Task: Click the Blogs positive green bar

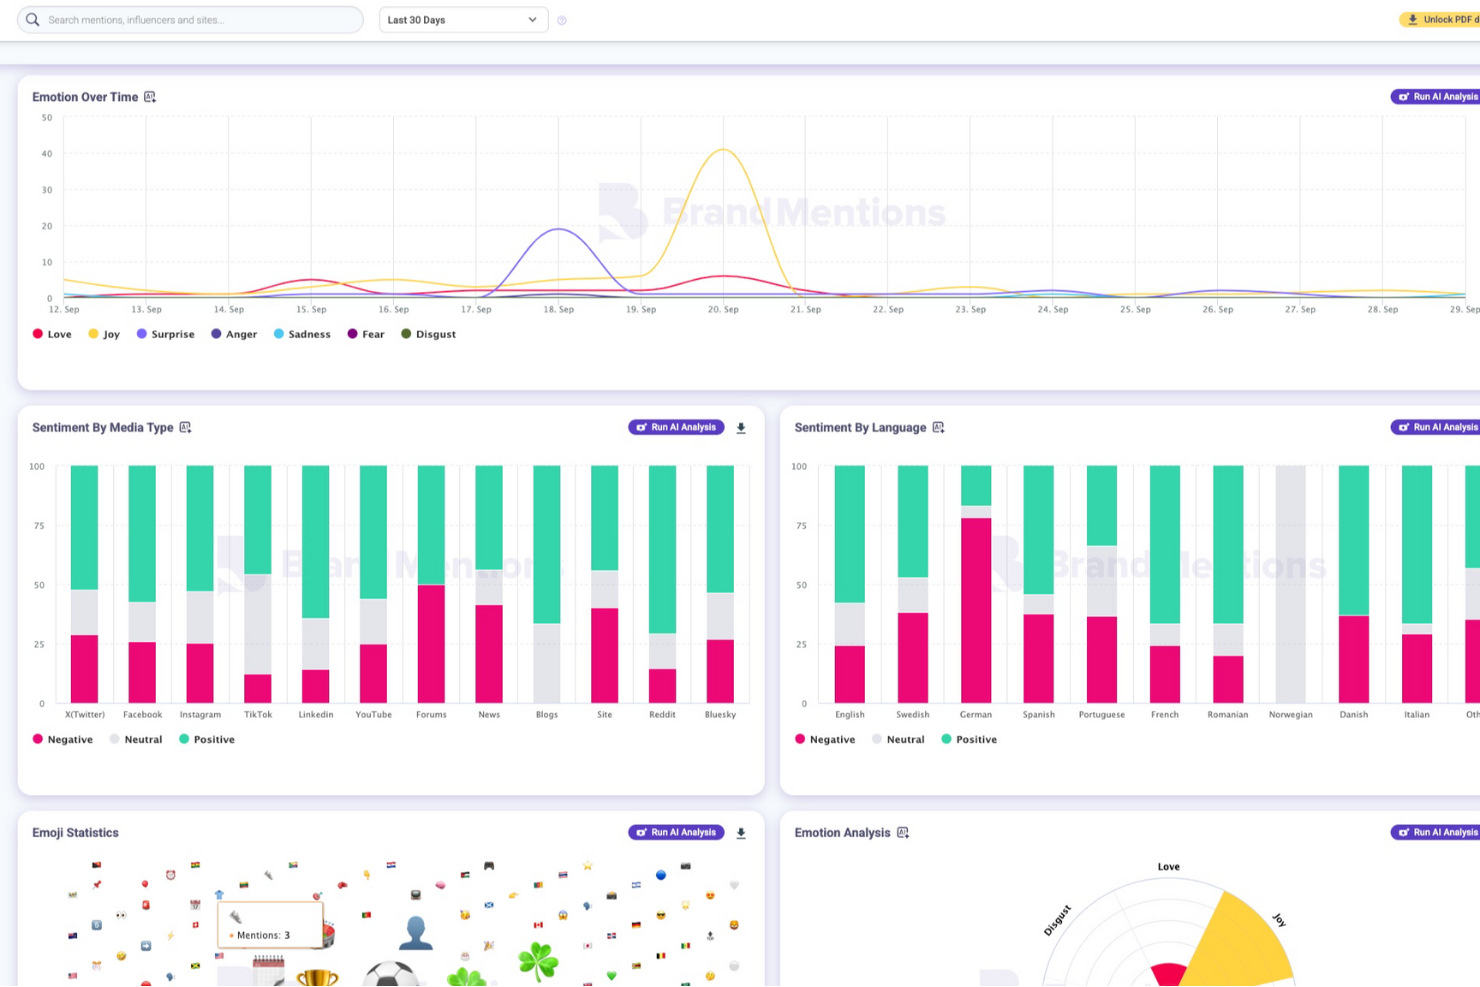Action: tap(547, 545)
